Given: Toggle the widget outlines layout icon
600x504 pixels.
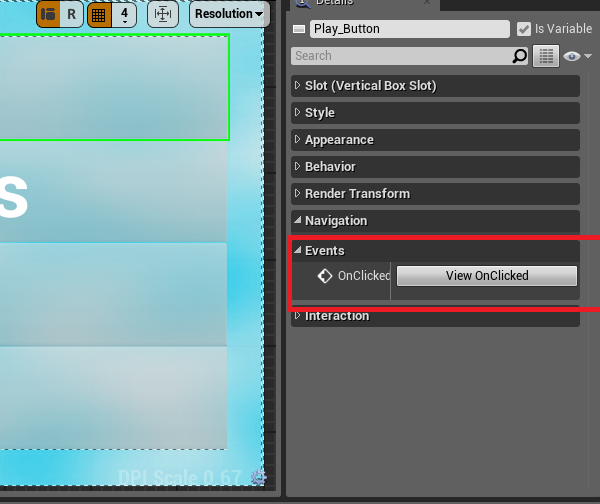Looking at the screenshot, I should pos(48,14).
